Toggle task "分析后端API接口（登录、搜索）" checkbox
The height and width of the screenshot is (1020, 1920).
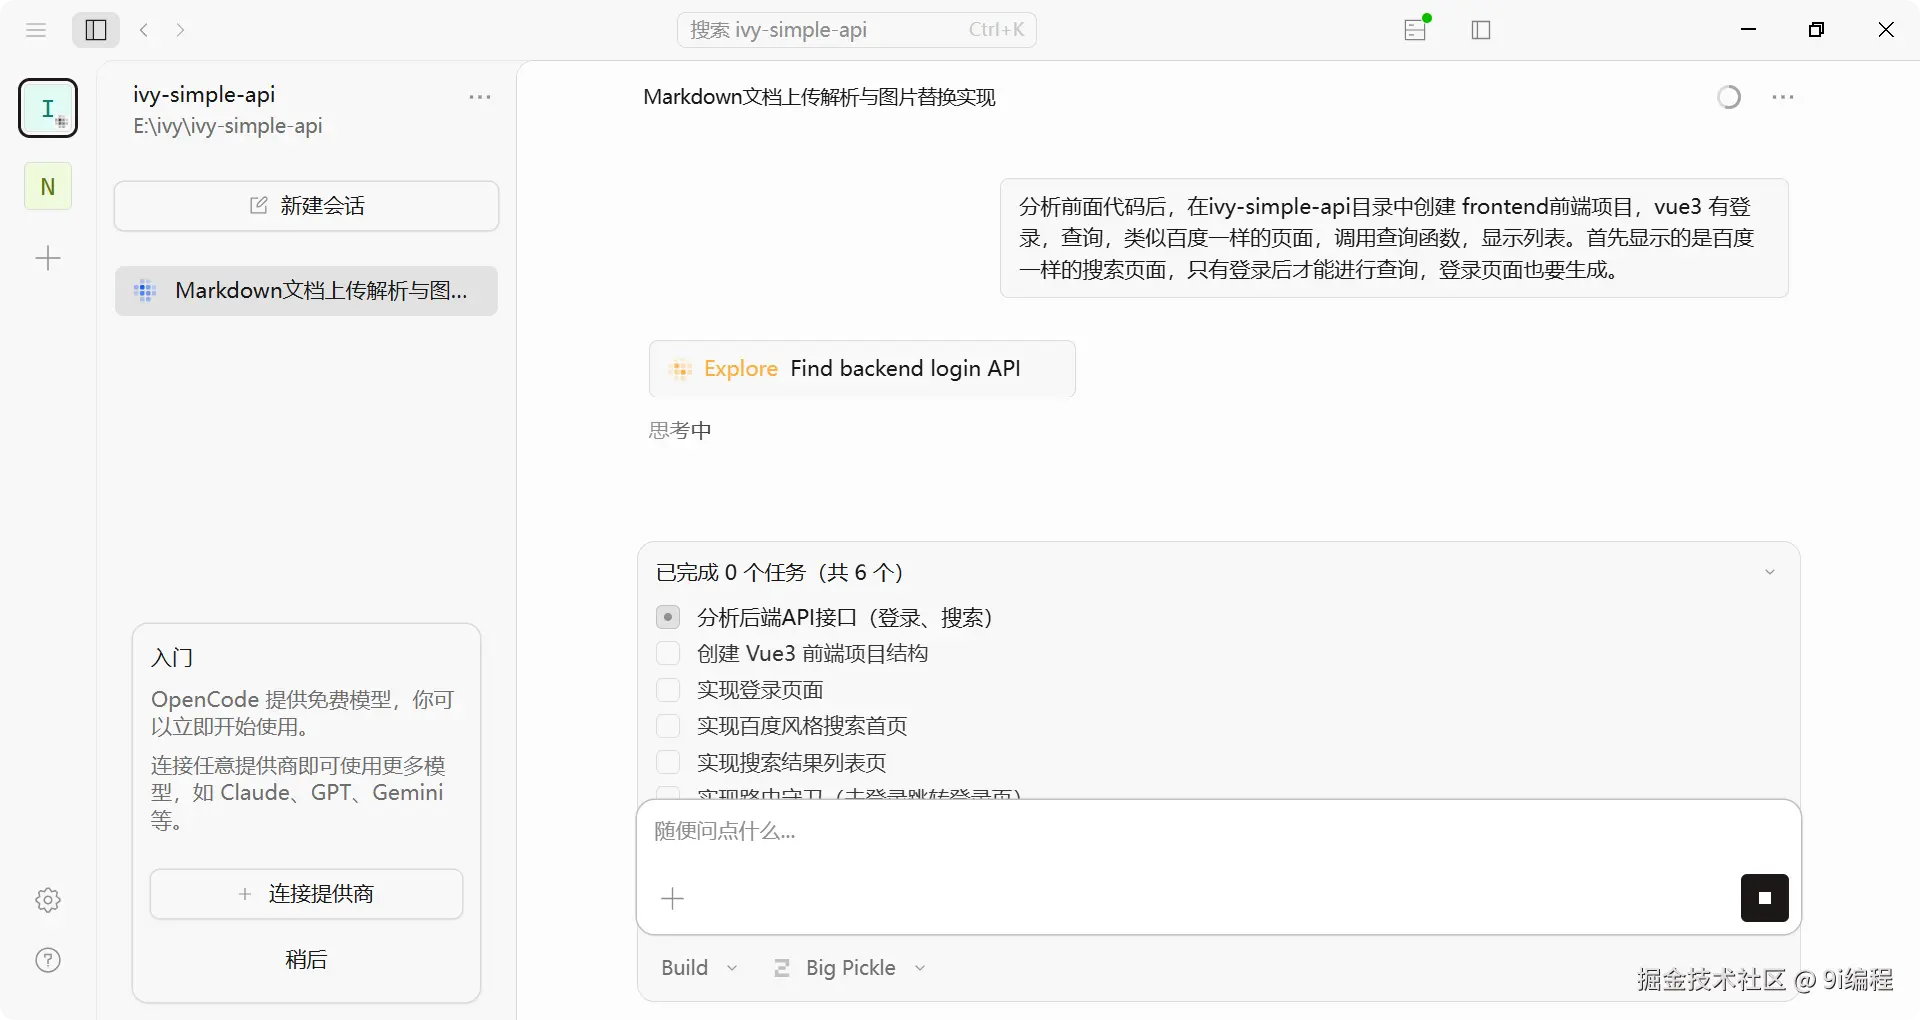click(x=668, y=617)
